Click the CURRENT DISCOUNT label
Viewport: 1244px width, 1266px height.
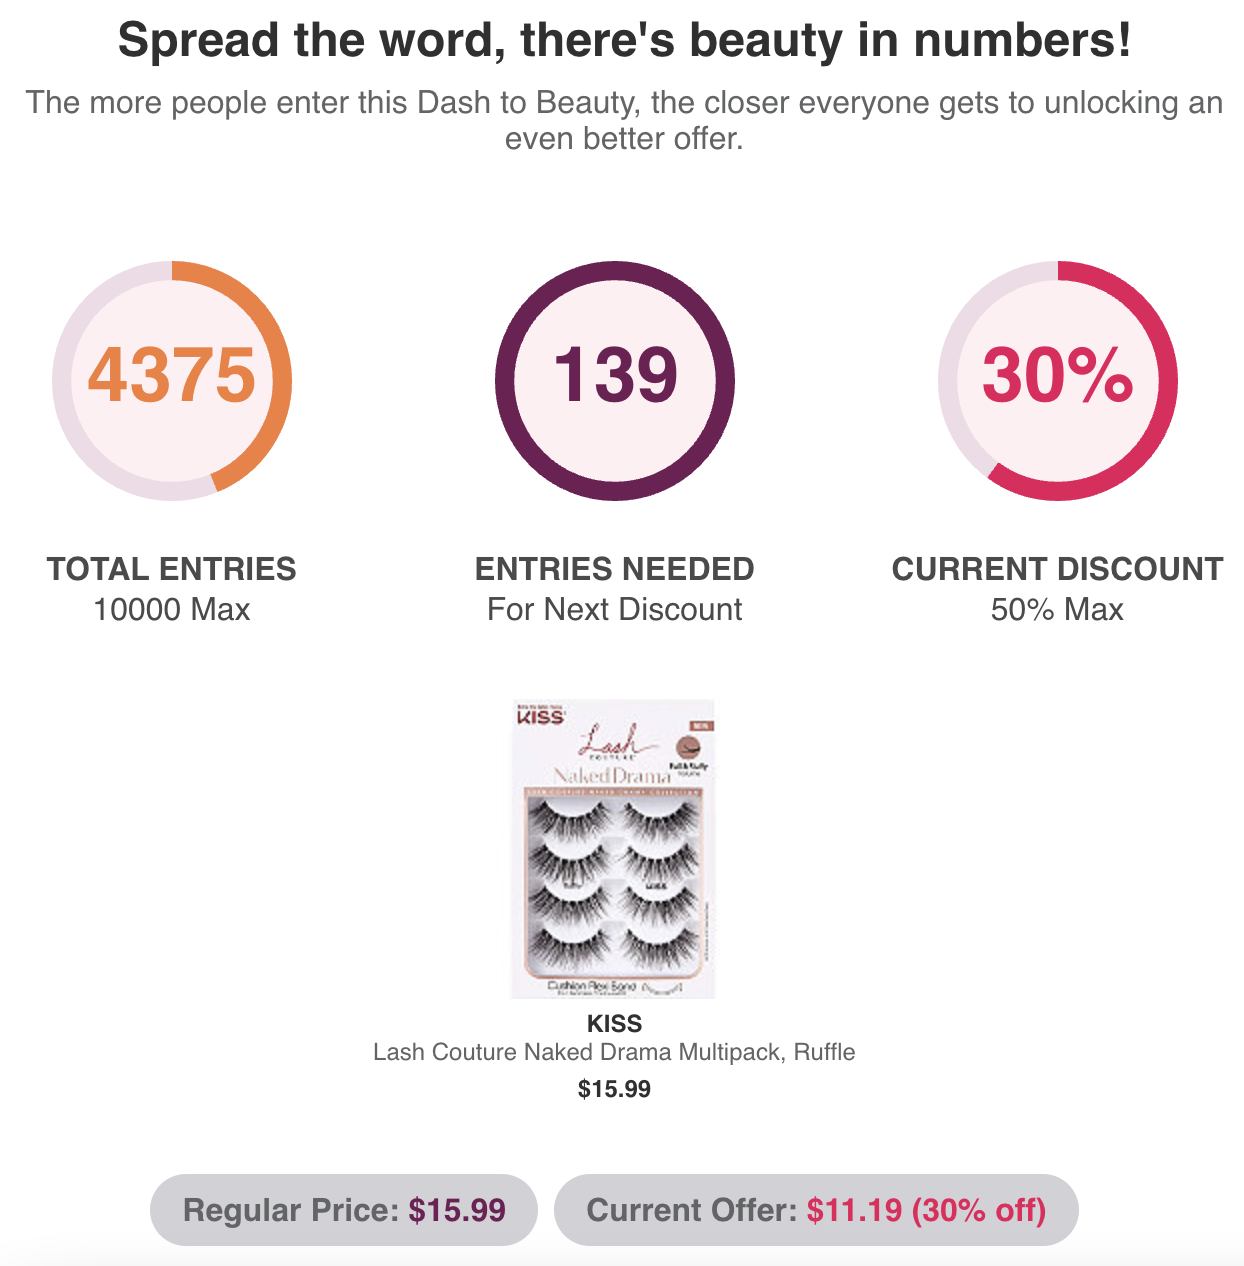[1057, 569]
